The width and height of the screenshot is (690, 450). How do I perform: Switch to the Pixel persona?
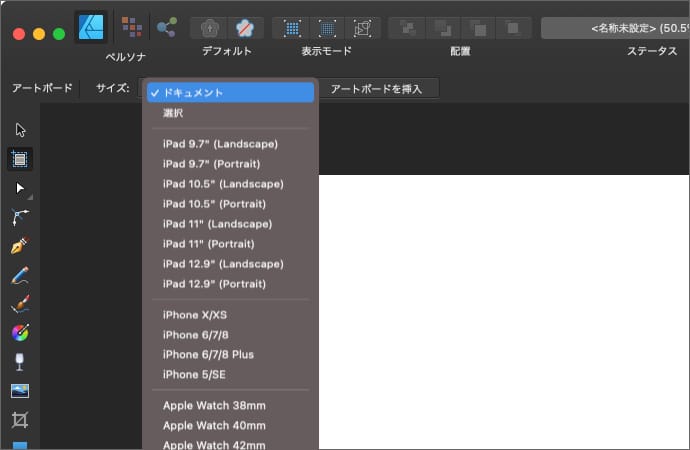[131, 26]
